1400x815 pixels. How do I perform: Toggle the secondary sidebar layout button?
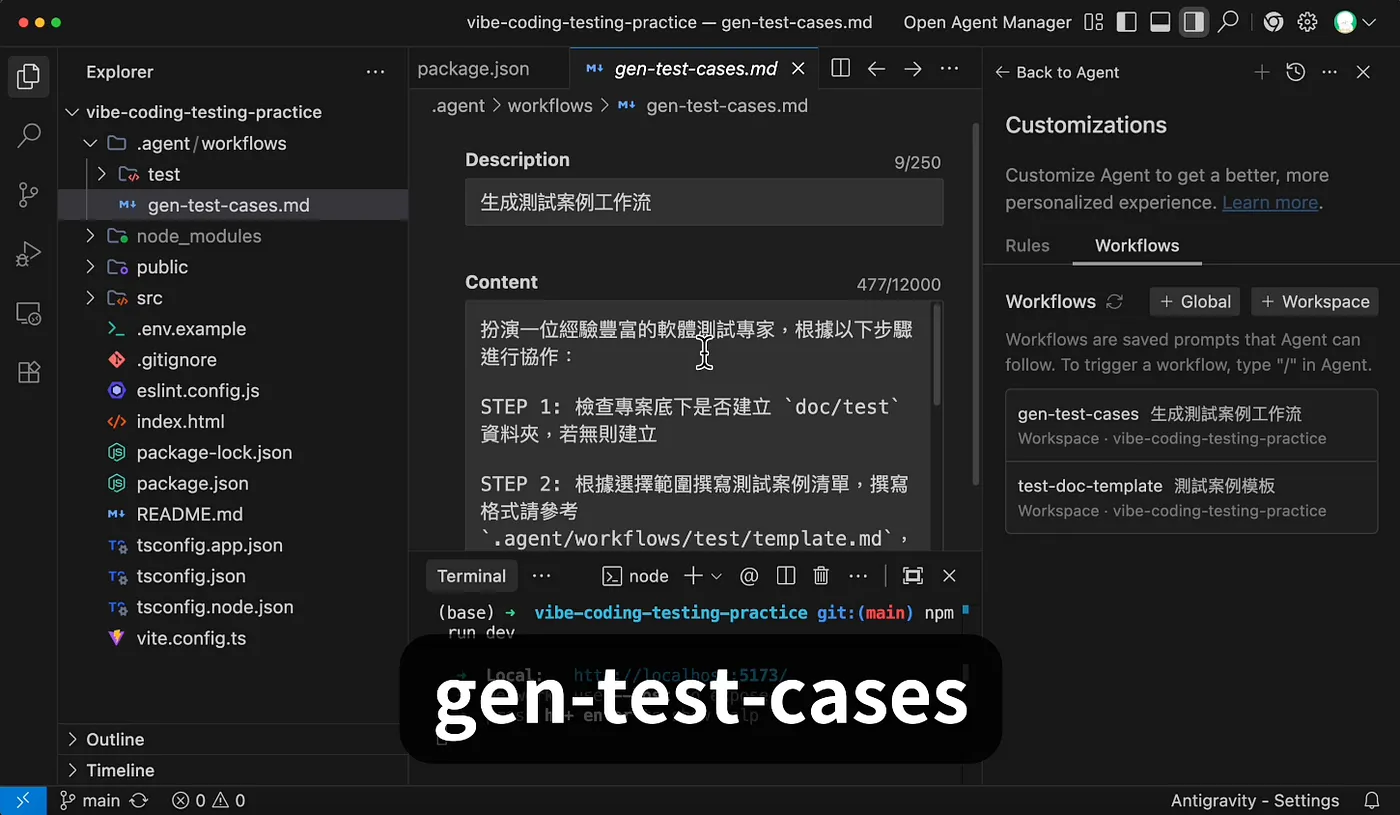click(x=1193, y=22)
